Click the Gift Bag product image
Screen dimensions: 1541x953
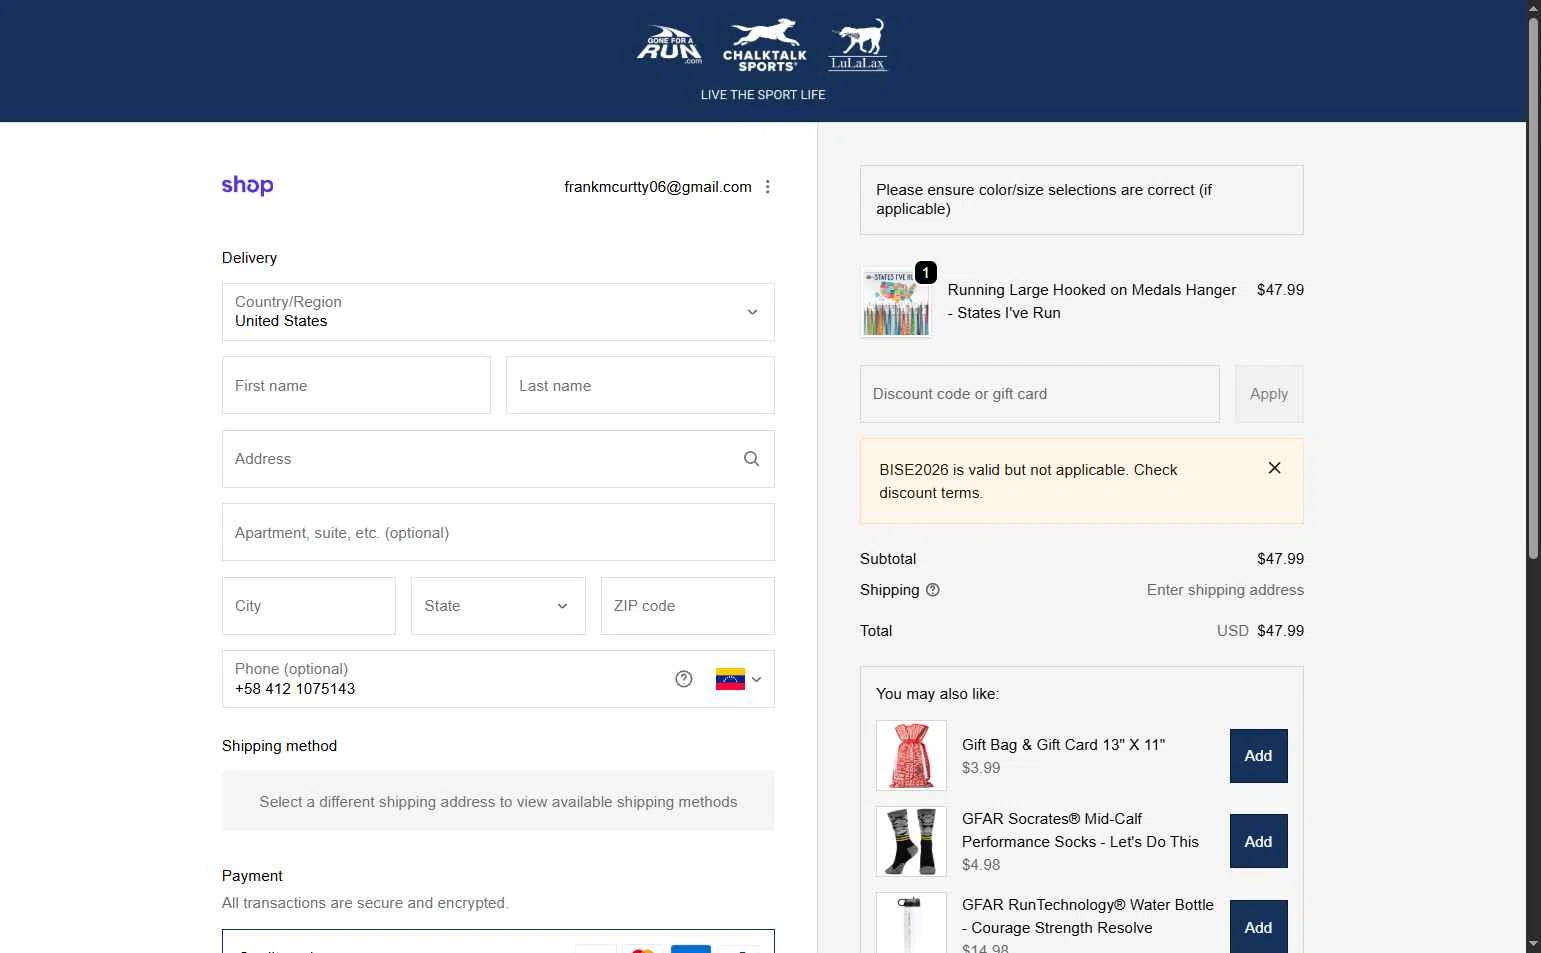[911, 756]
